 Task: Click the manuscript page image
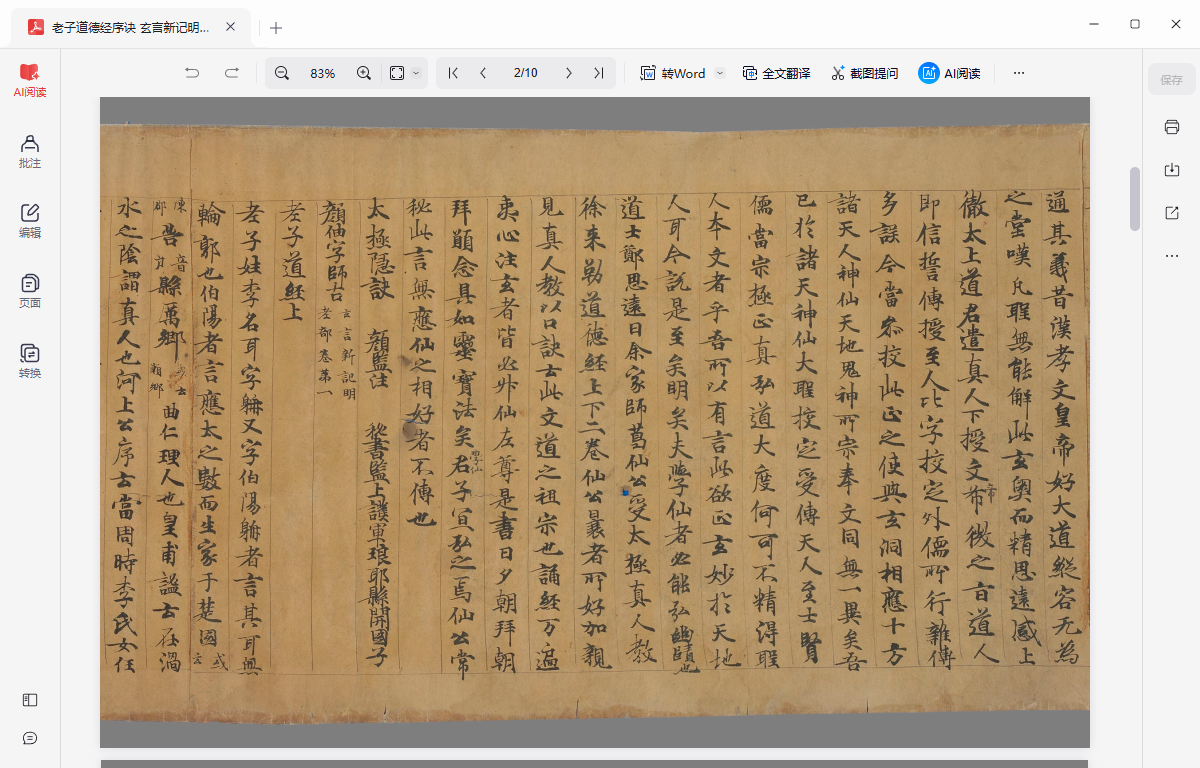point(595,422)
